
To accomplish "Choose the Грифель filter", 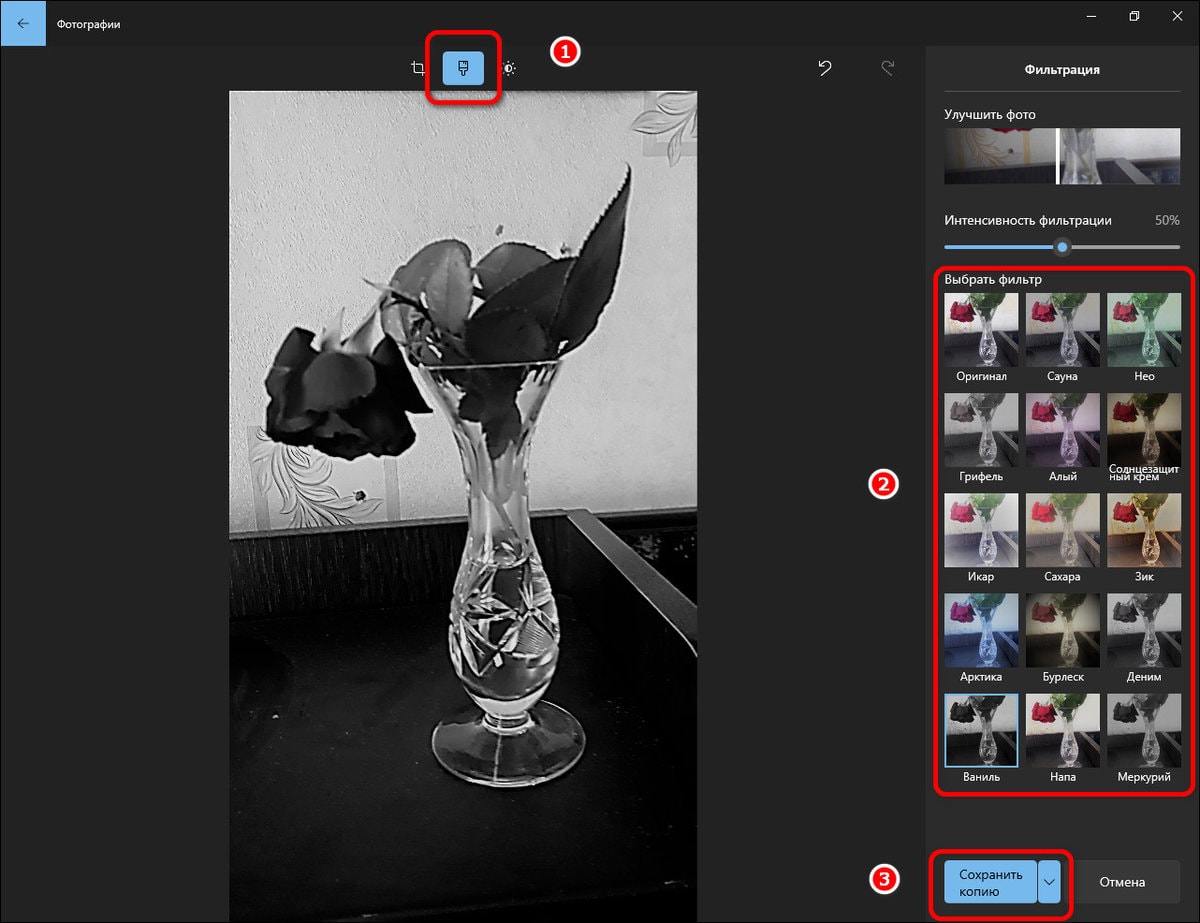I will pyautogui.click(x=981, y=429).
